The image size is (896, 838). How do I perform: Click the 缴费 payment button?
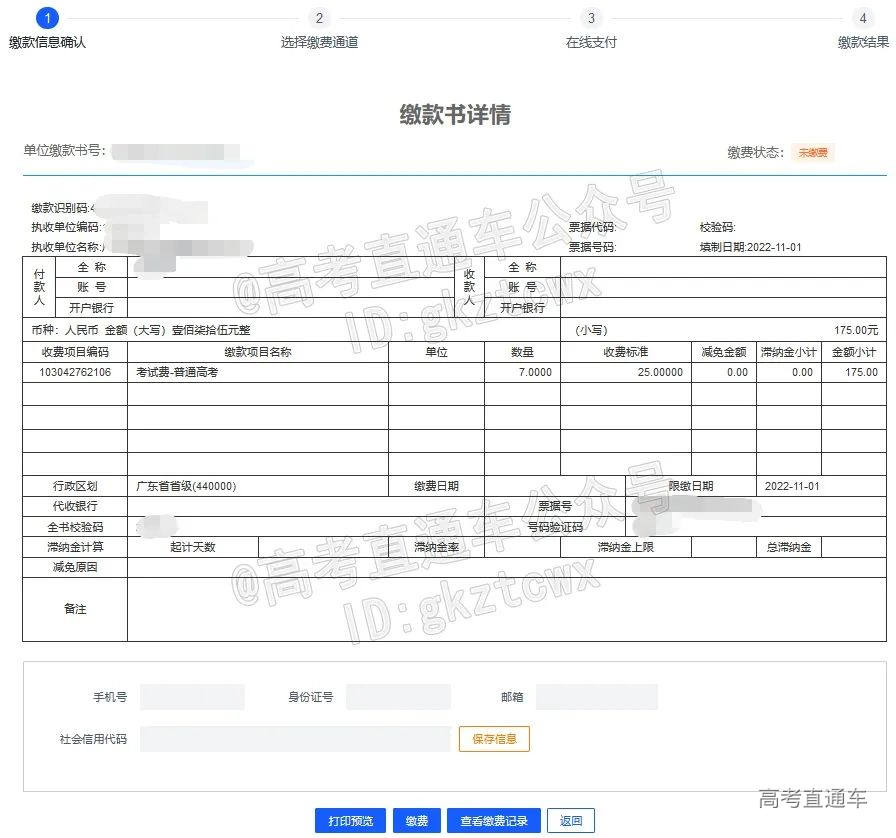coord(417,820)
